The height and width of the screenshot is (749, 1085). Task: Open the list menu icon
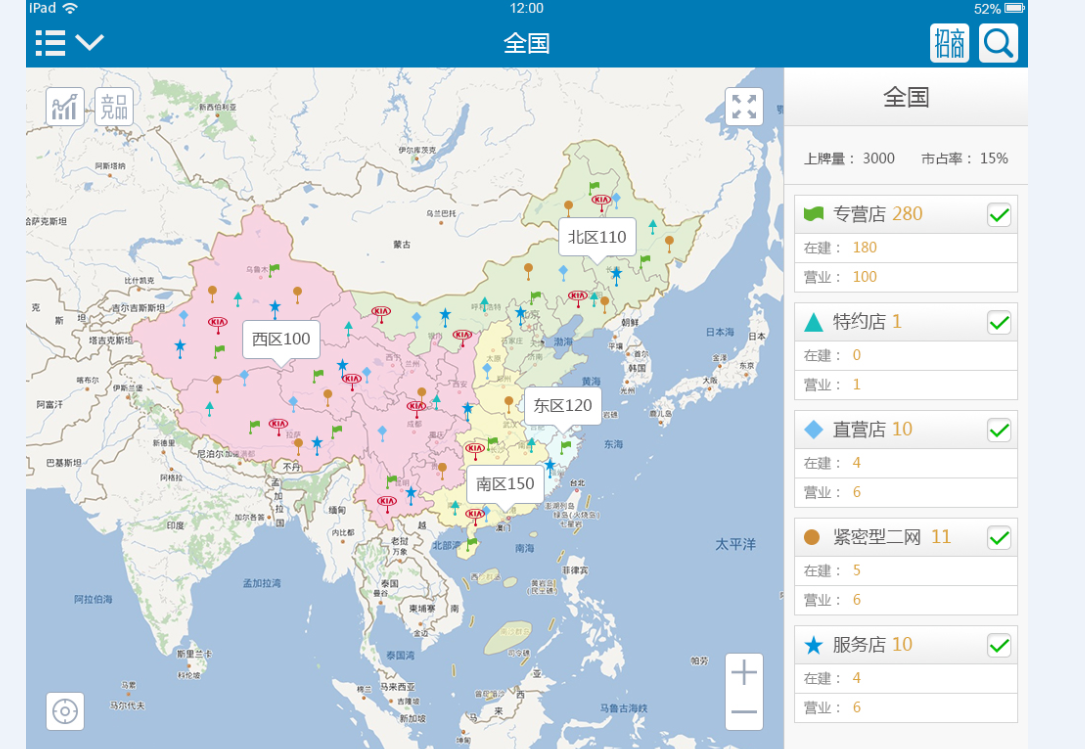click(50, 42)
